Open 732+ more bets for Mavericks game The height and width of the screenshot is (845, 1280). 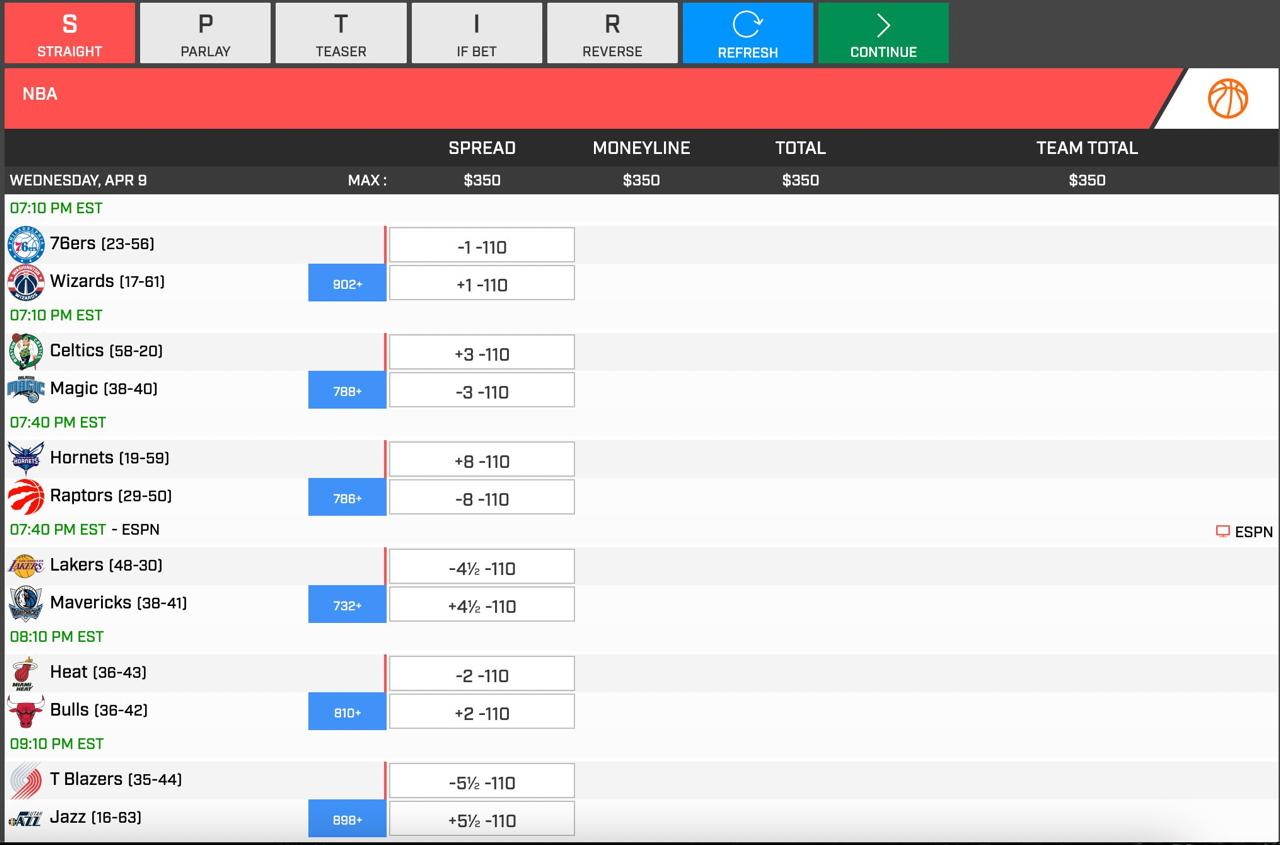point(347,605)
